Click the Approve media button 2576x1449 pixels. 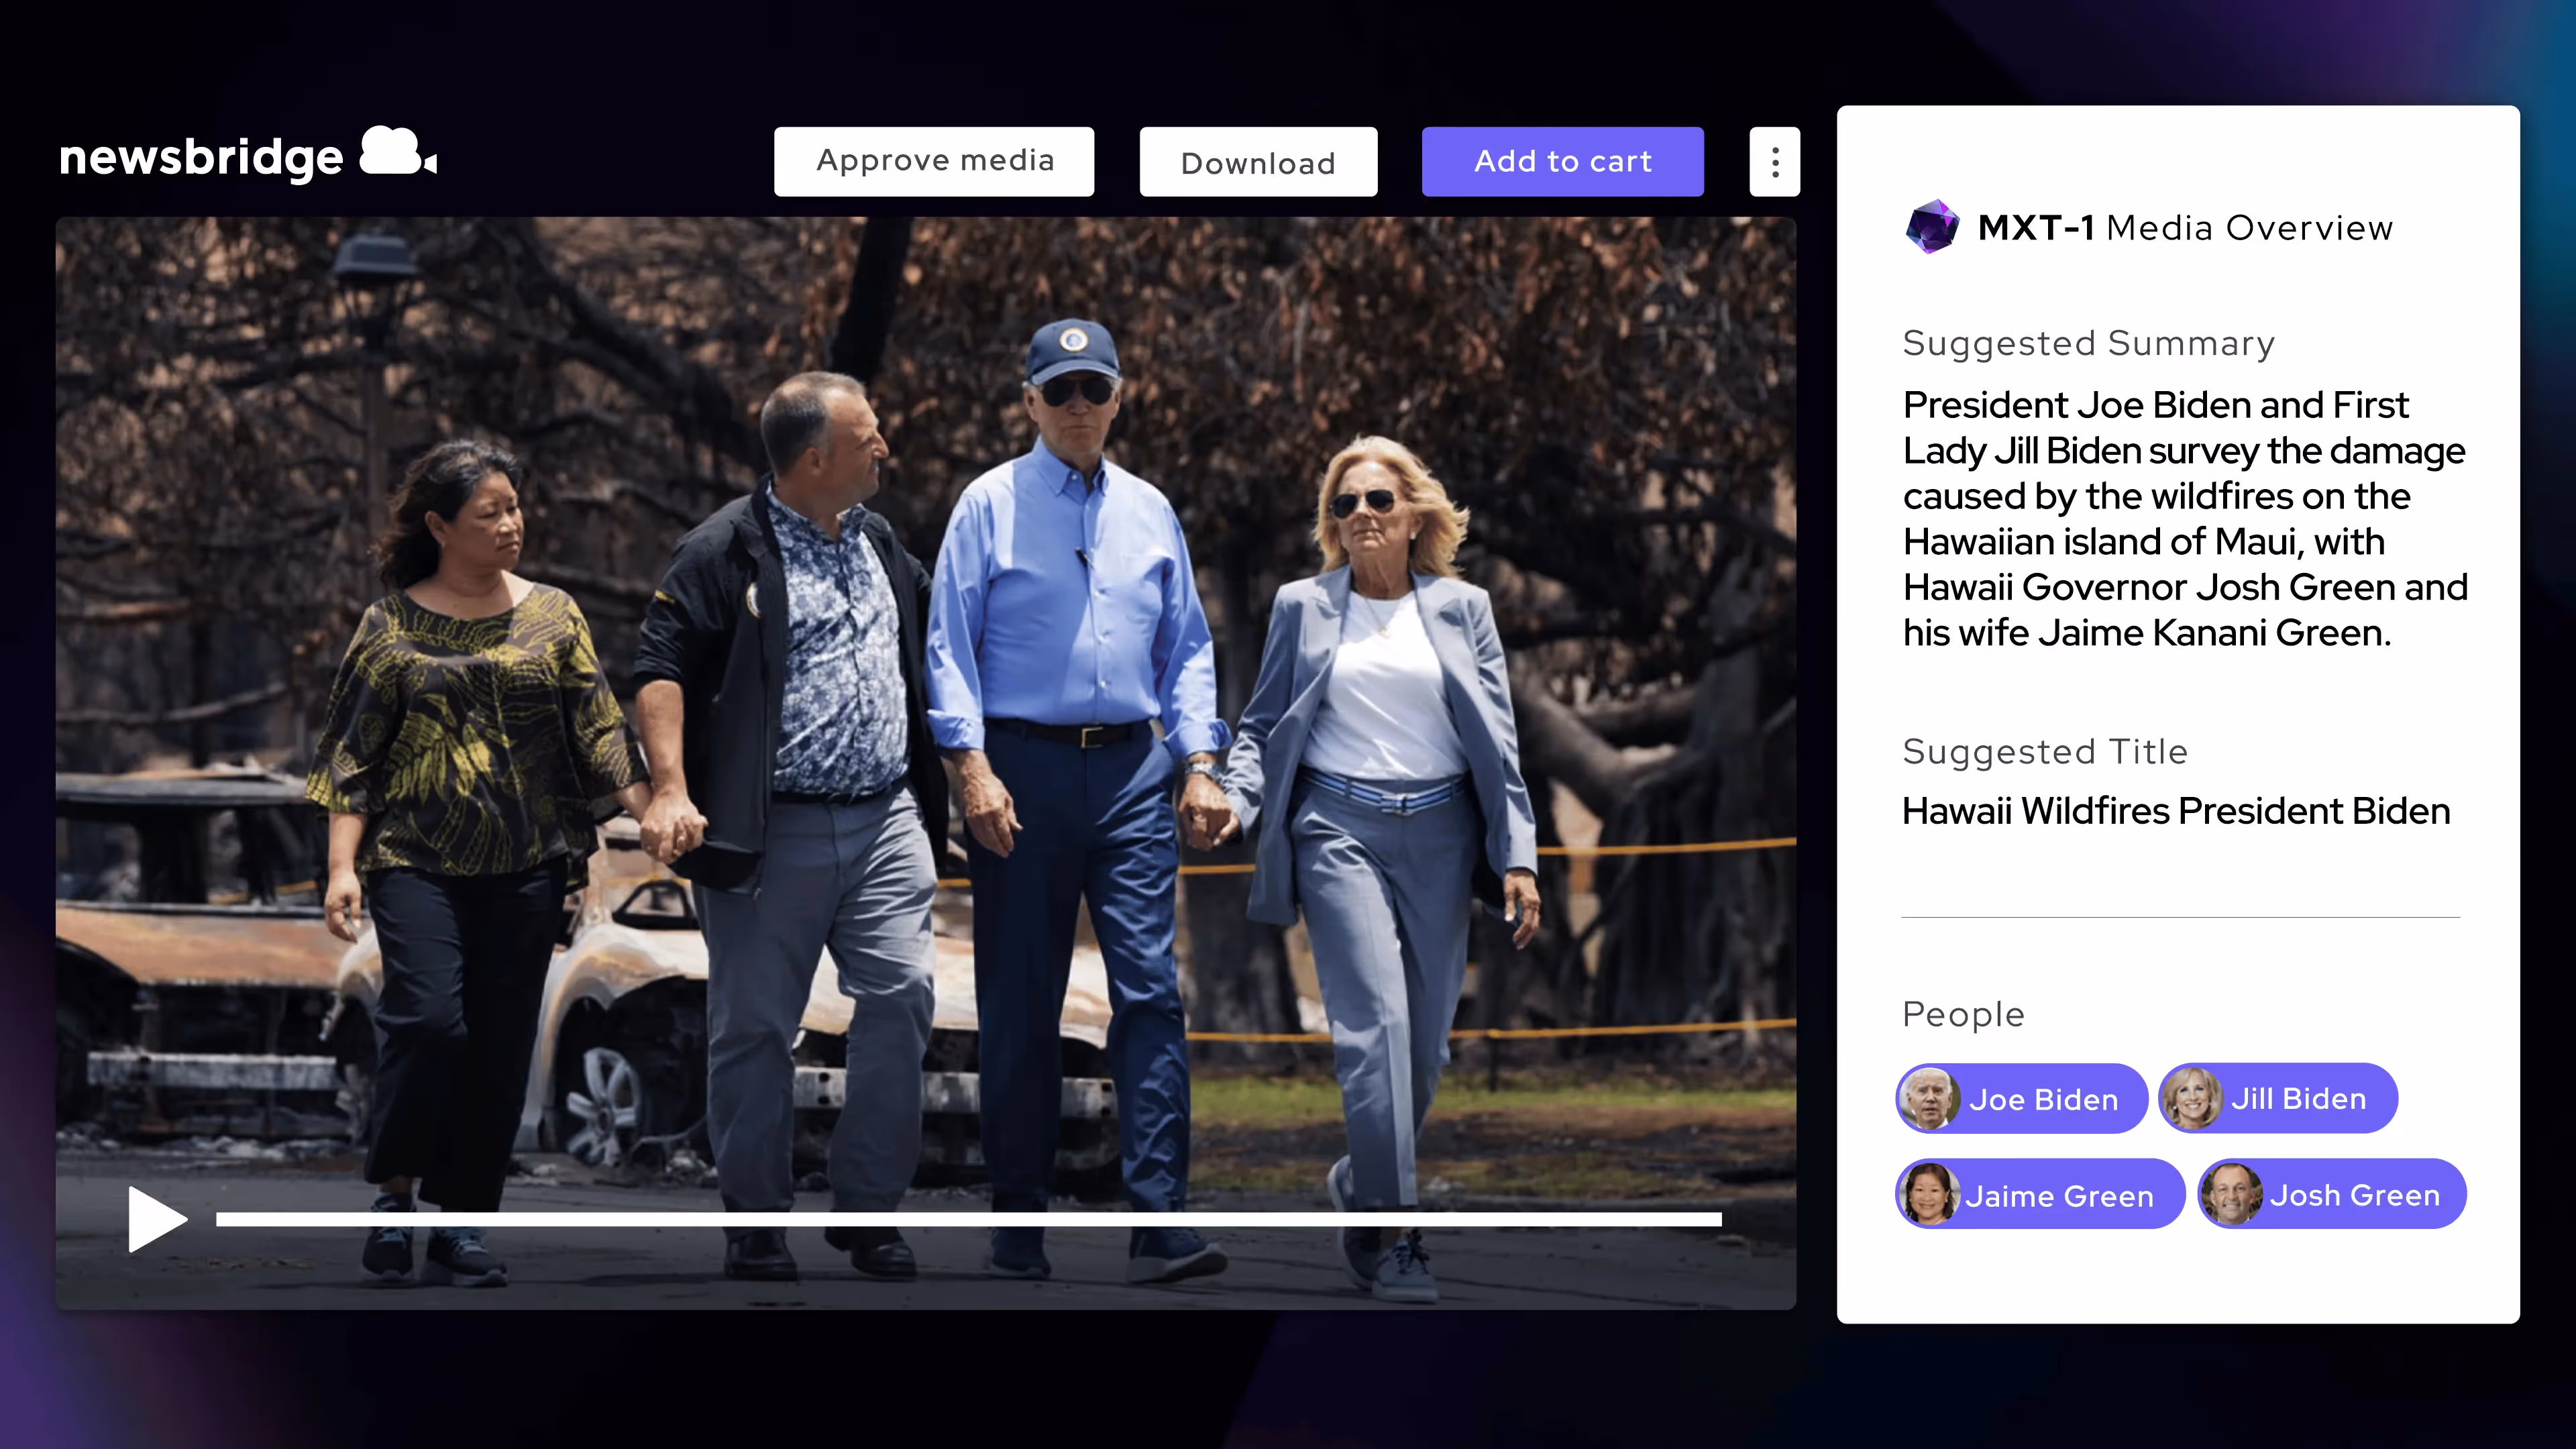click(x=934, y=161)
